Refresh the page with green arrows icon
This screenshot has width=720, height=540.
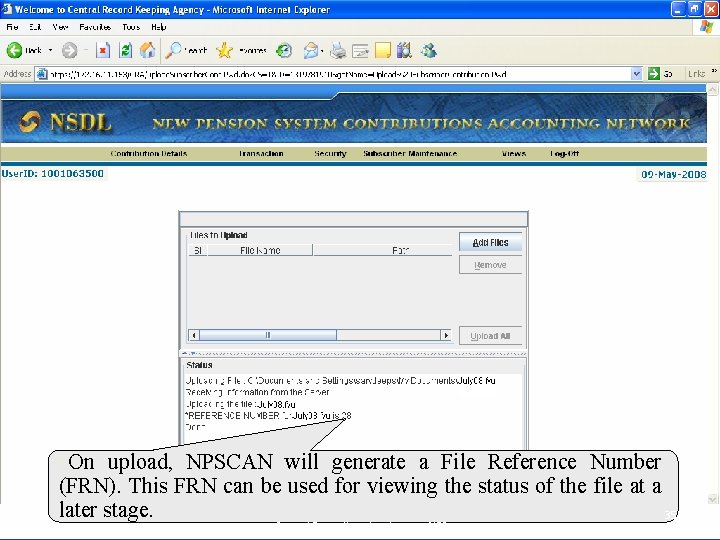[125, 50]
